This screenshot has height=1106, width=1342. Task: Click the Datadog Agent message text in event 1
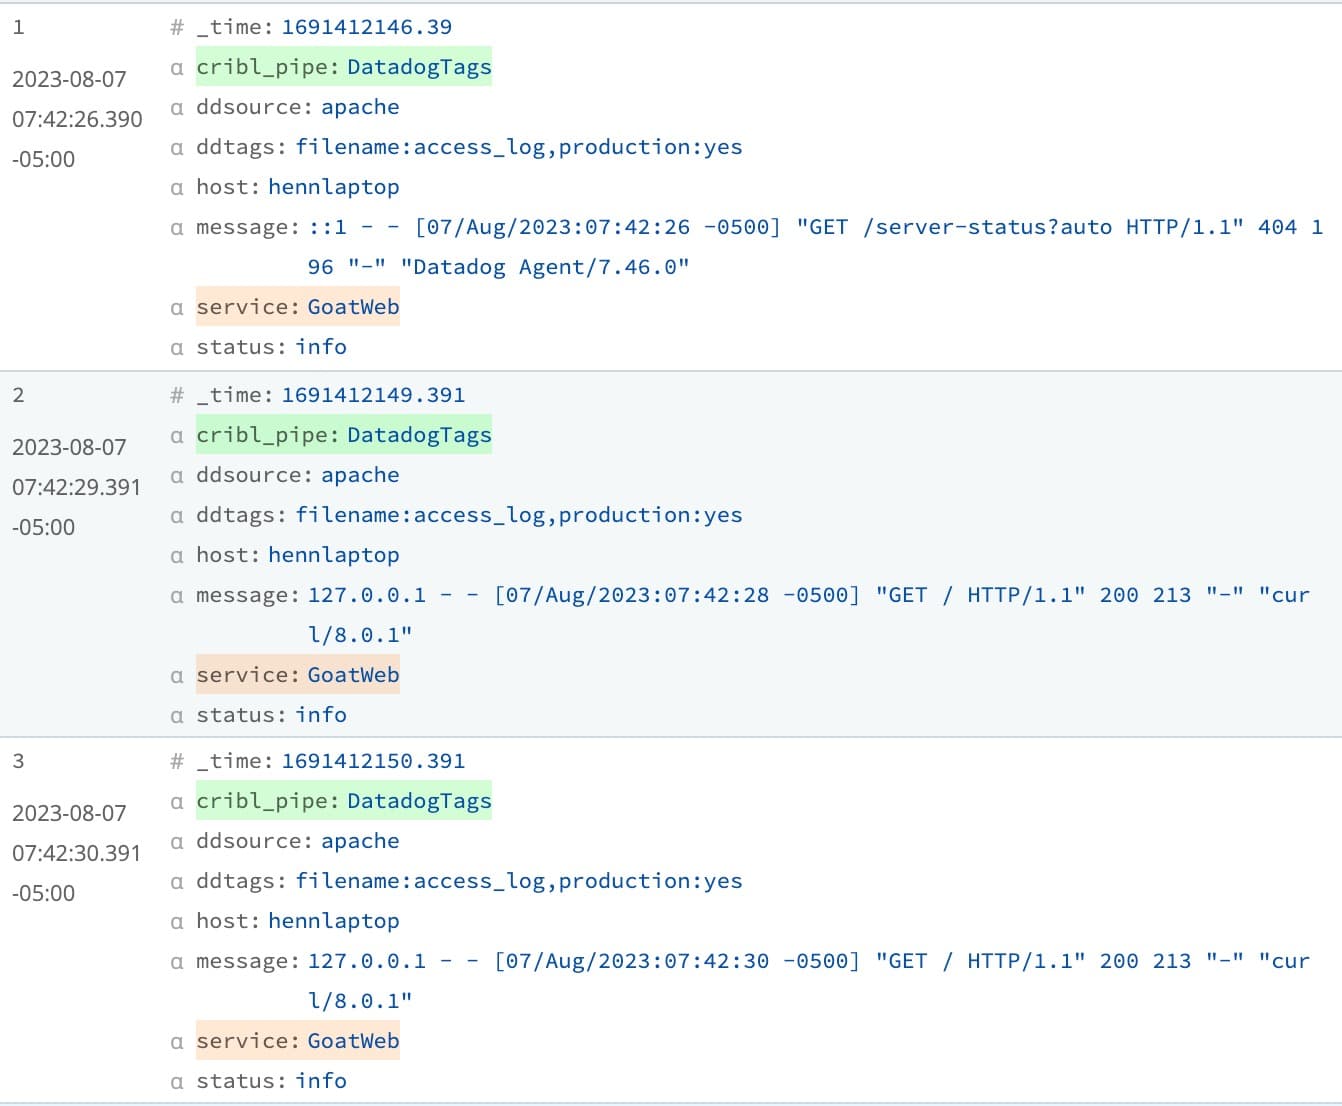tap(544, 267)
